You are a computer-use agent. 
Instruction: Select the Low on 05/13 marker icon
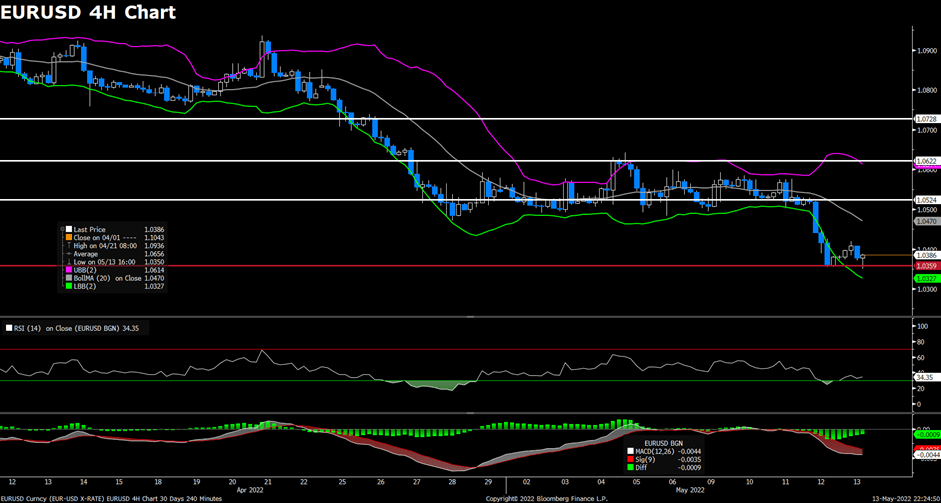(69, 262)
